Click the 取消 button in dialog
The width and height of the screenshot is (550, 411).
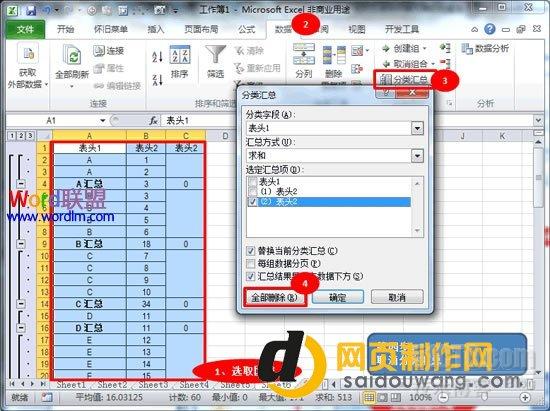point(397,298)
